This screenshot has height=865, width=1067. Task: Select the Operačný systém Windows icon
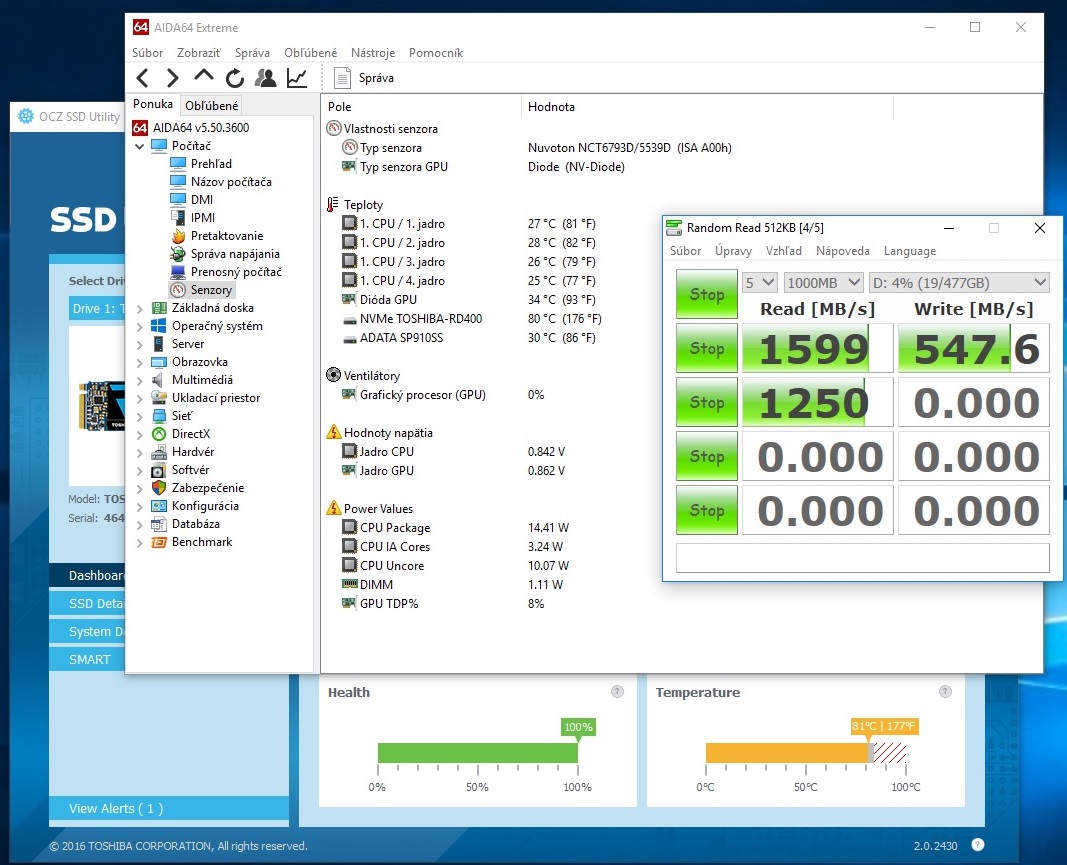coord(159,326)
